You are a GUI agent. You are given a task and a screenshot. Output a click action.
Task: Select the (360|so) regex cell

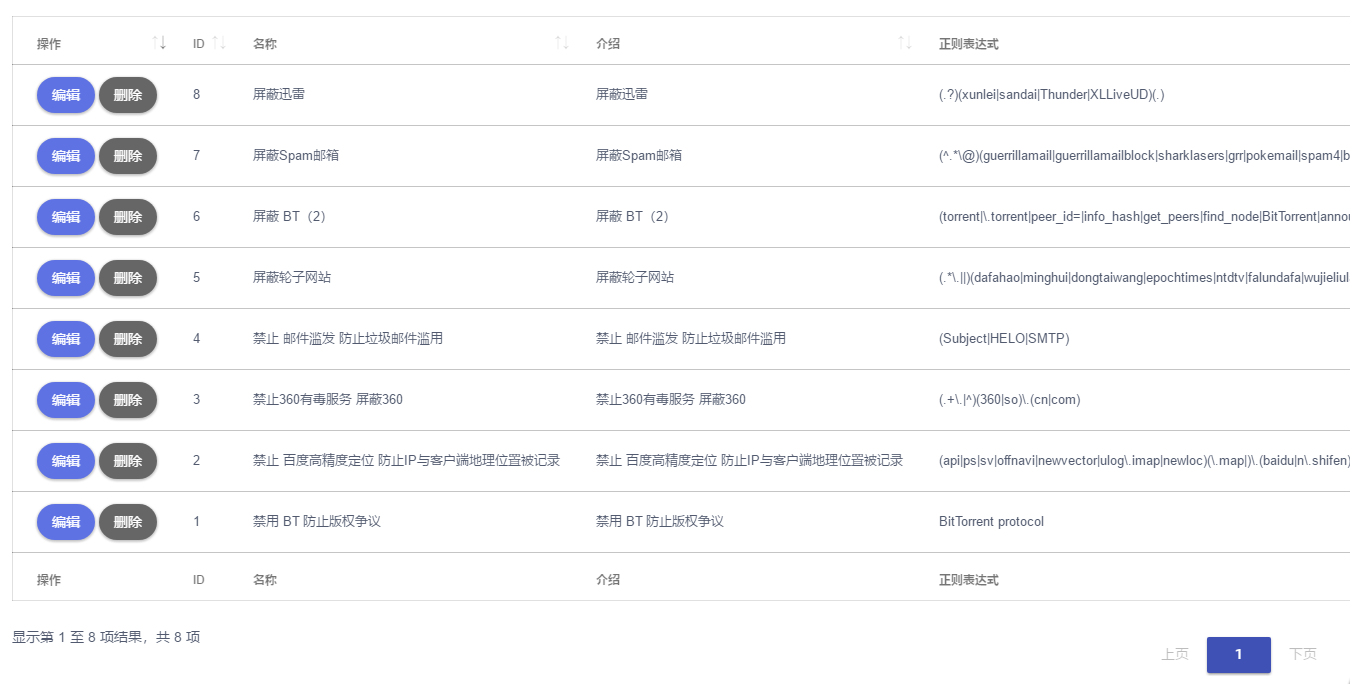(1010, 399)
